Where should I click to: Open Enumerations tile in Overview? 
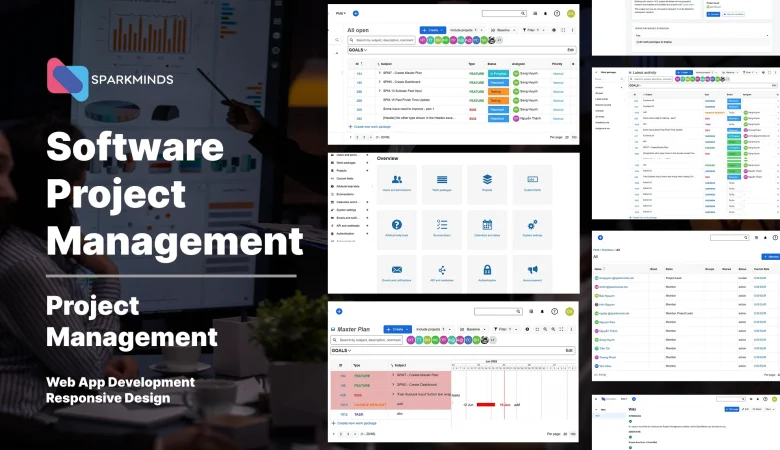(442, 229)
